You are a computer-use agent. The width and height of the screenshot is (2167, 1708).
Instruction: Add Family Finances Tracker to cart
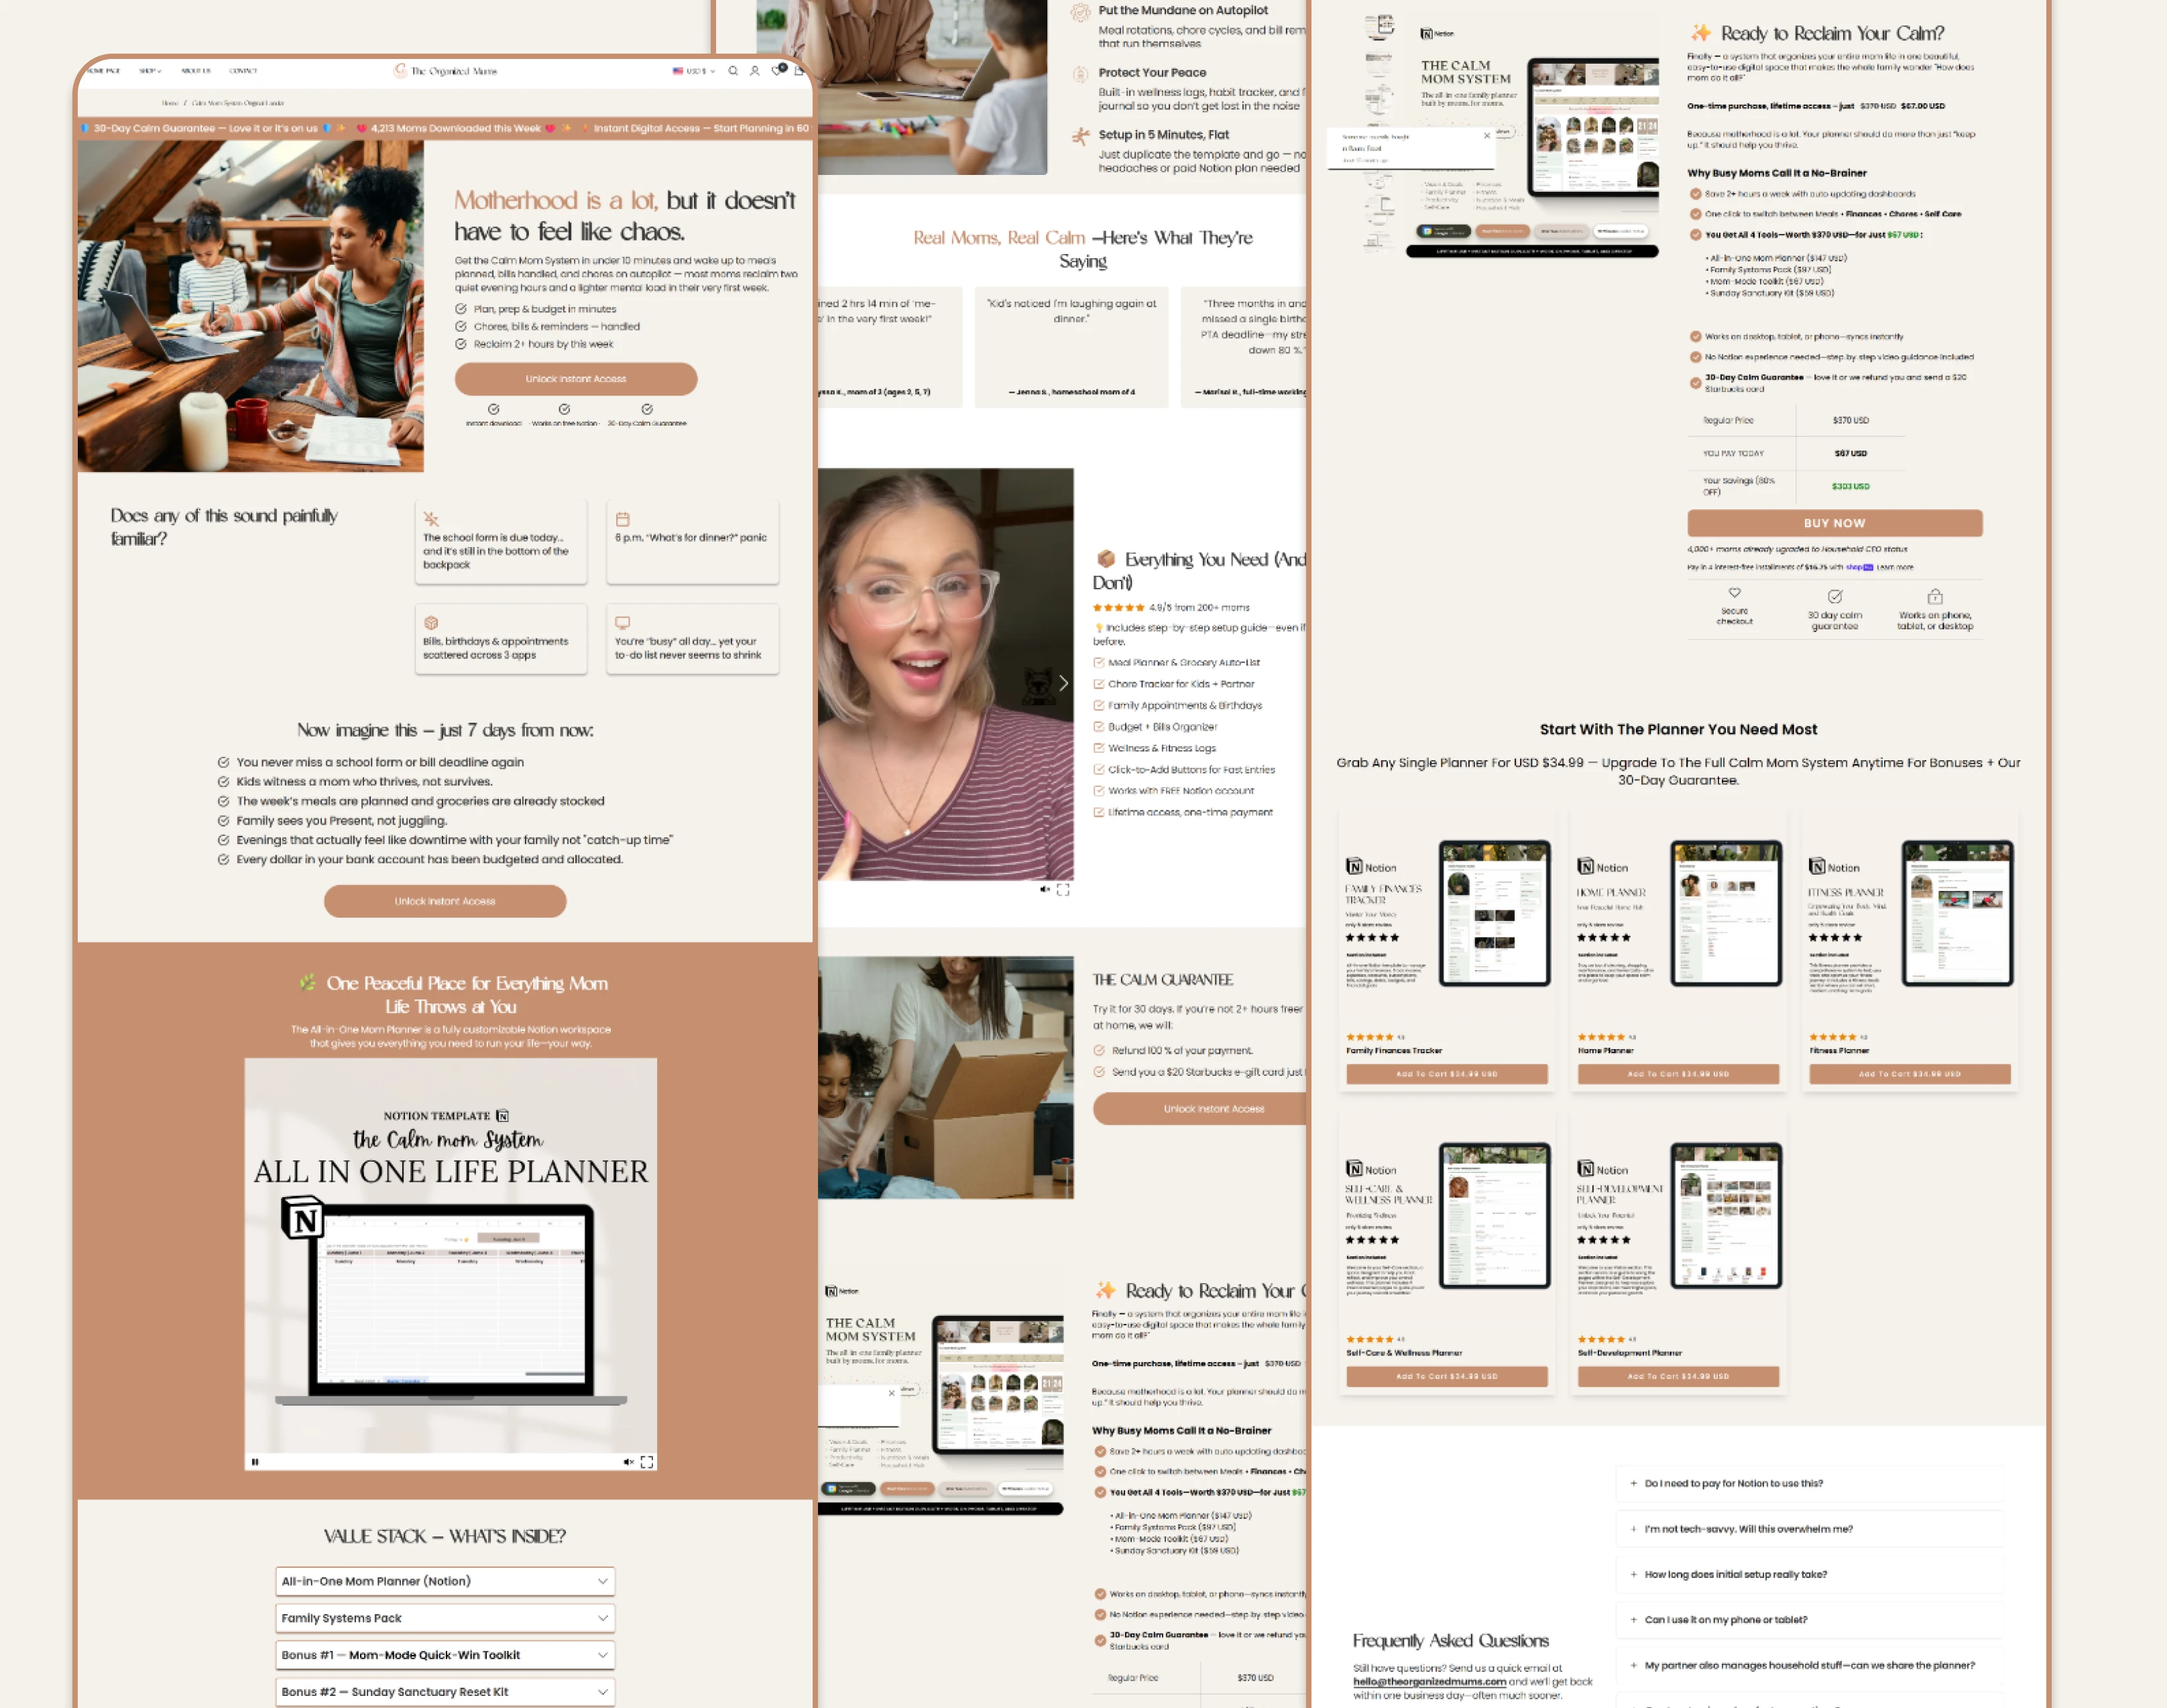tap(1446, 1074)
